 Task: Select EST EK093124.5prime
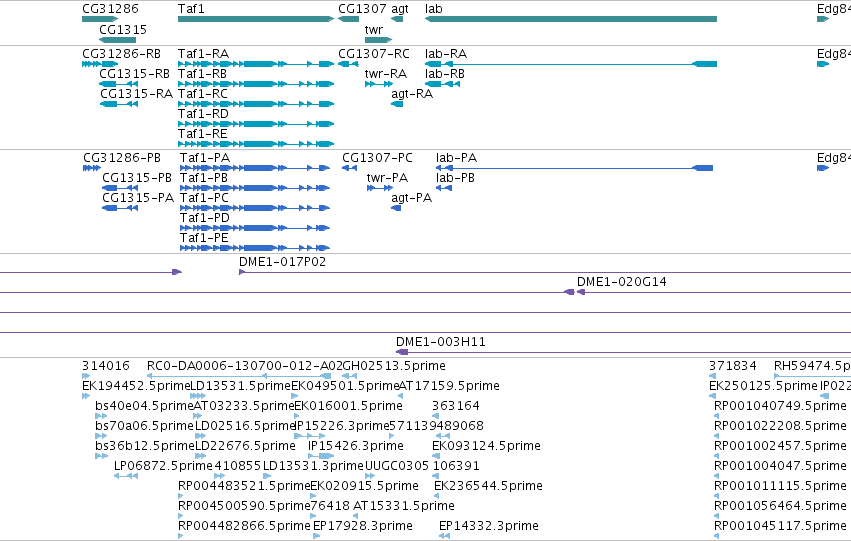coord(435,456)
